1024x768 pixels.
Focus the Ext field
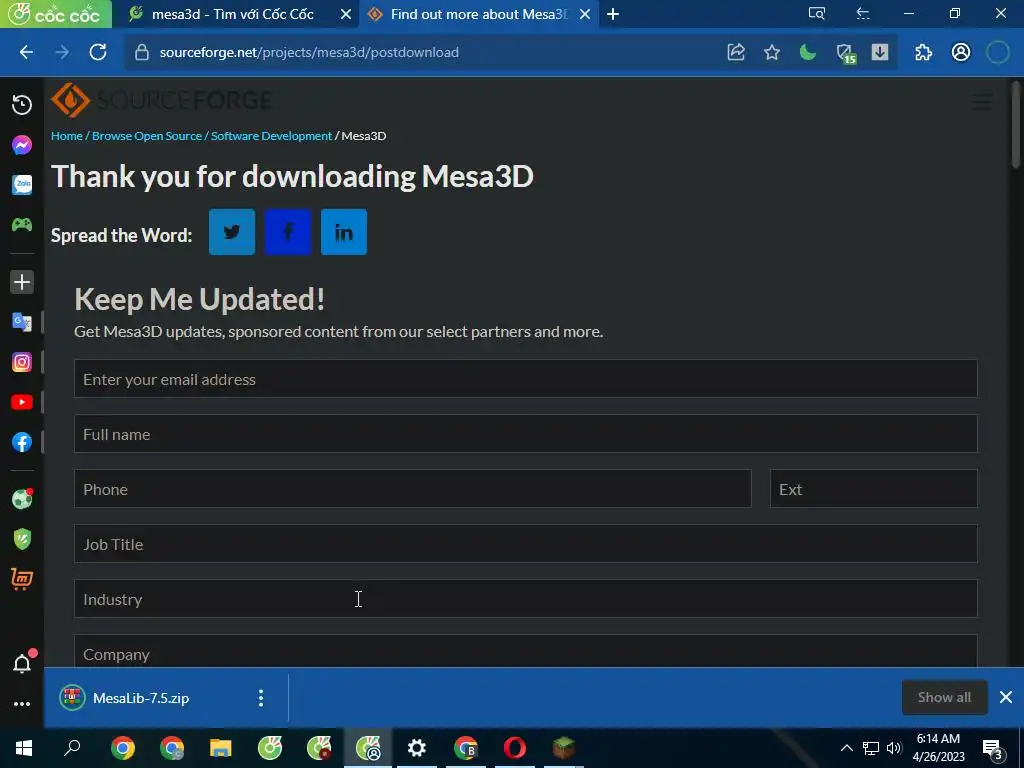click(x=874, y=488)
